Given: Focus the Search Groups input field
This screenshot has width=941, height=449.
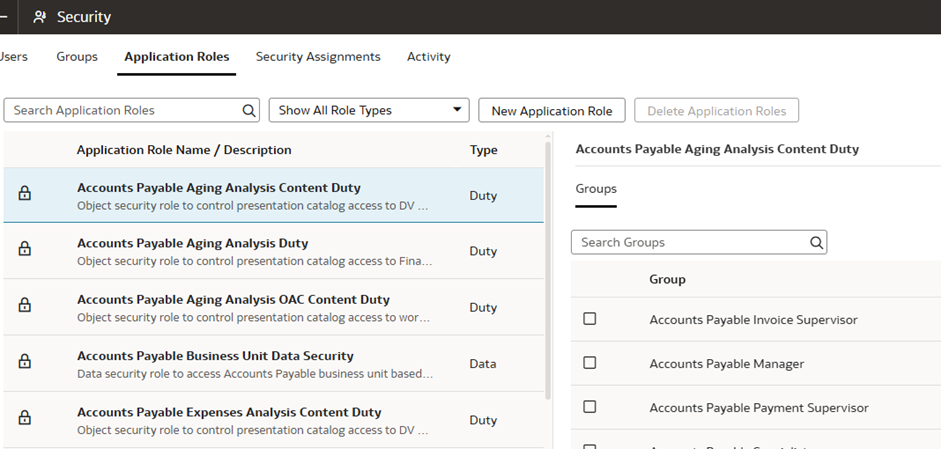Looking at the screenshot, I should pos(690,242).
